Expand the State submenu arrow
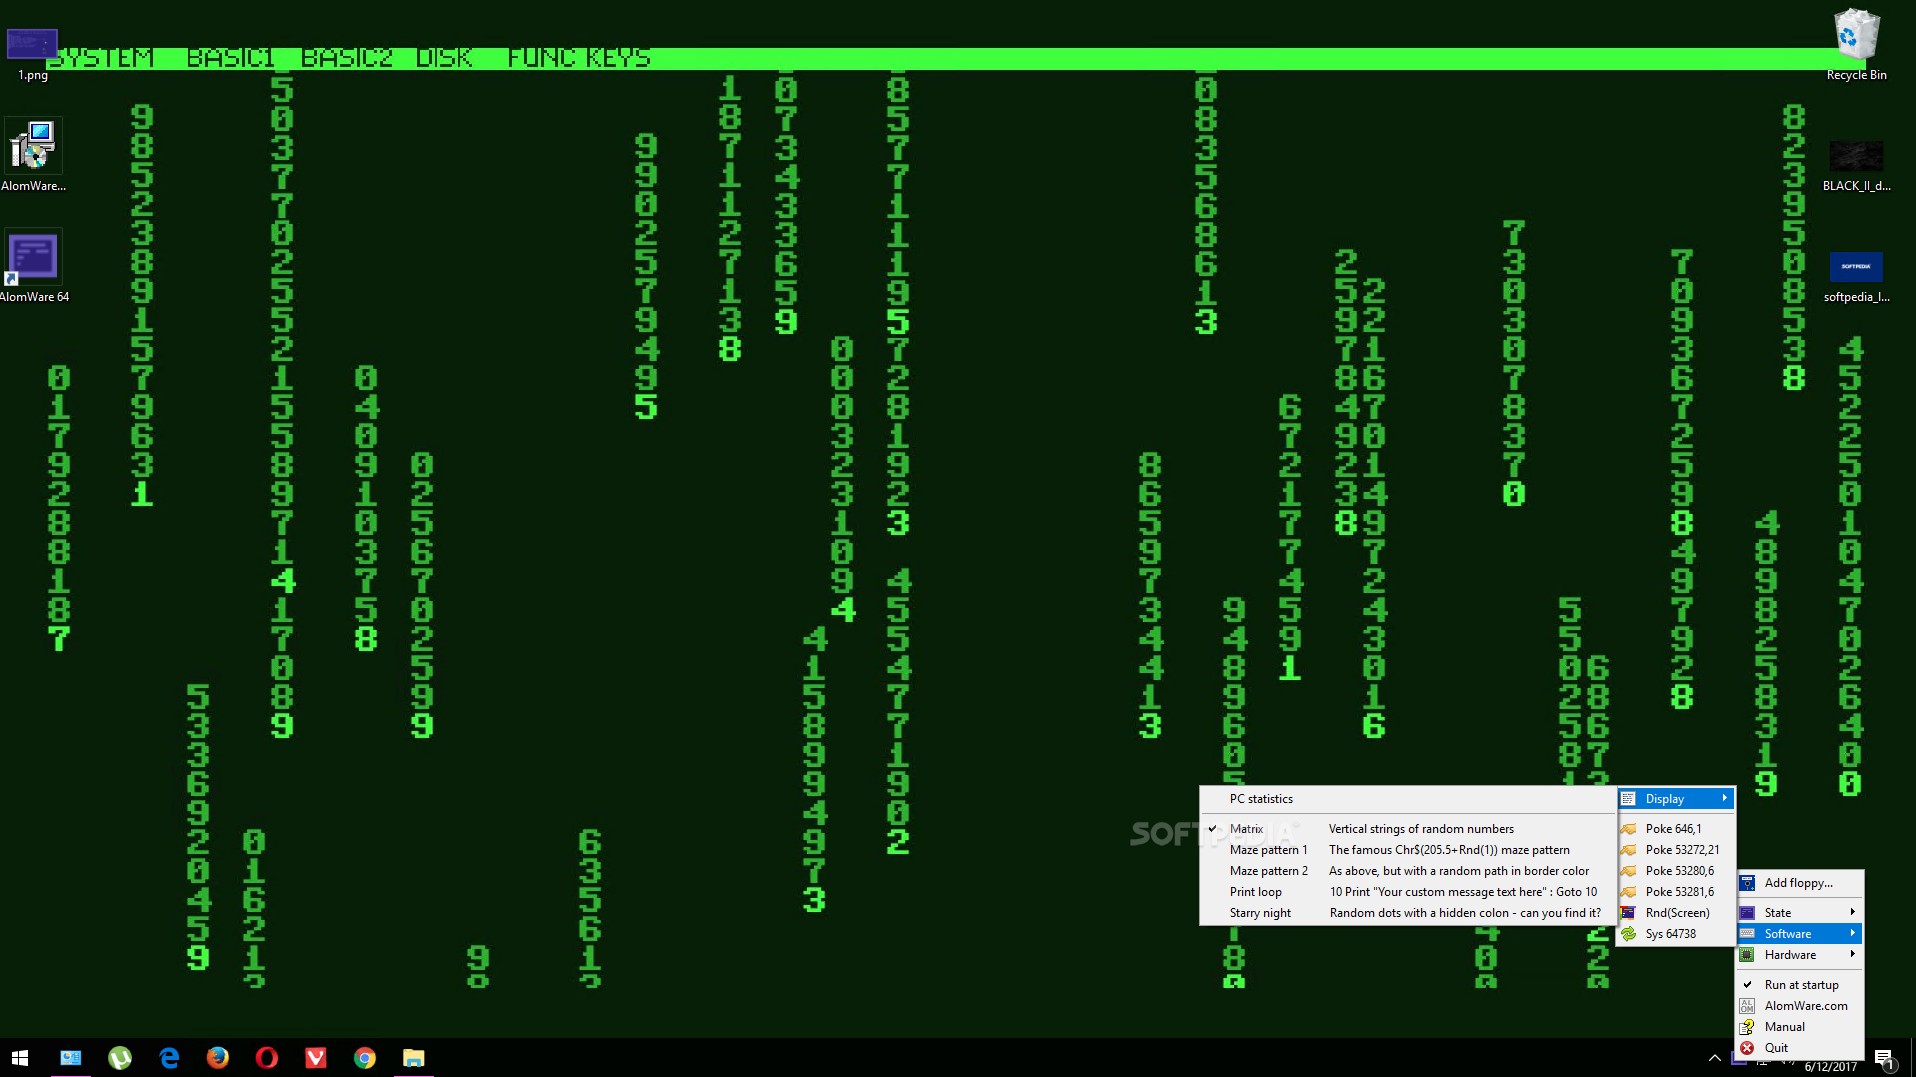This screenshot has width=1916, height=1077. [1852, 912]
